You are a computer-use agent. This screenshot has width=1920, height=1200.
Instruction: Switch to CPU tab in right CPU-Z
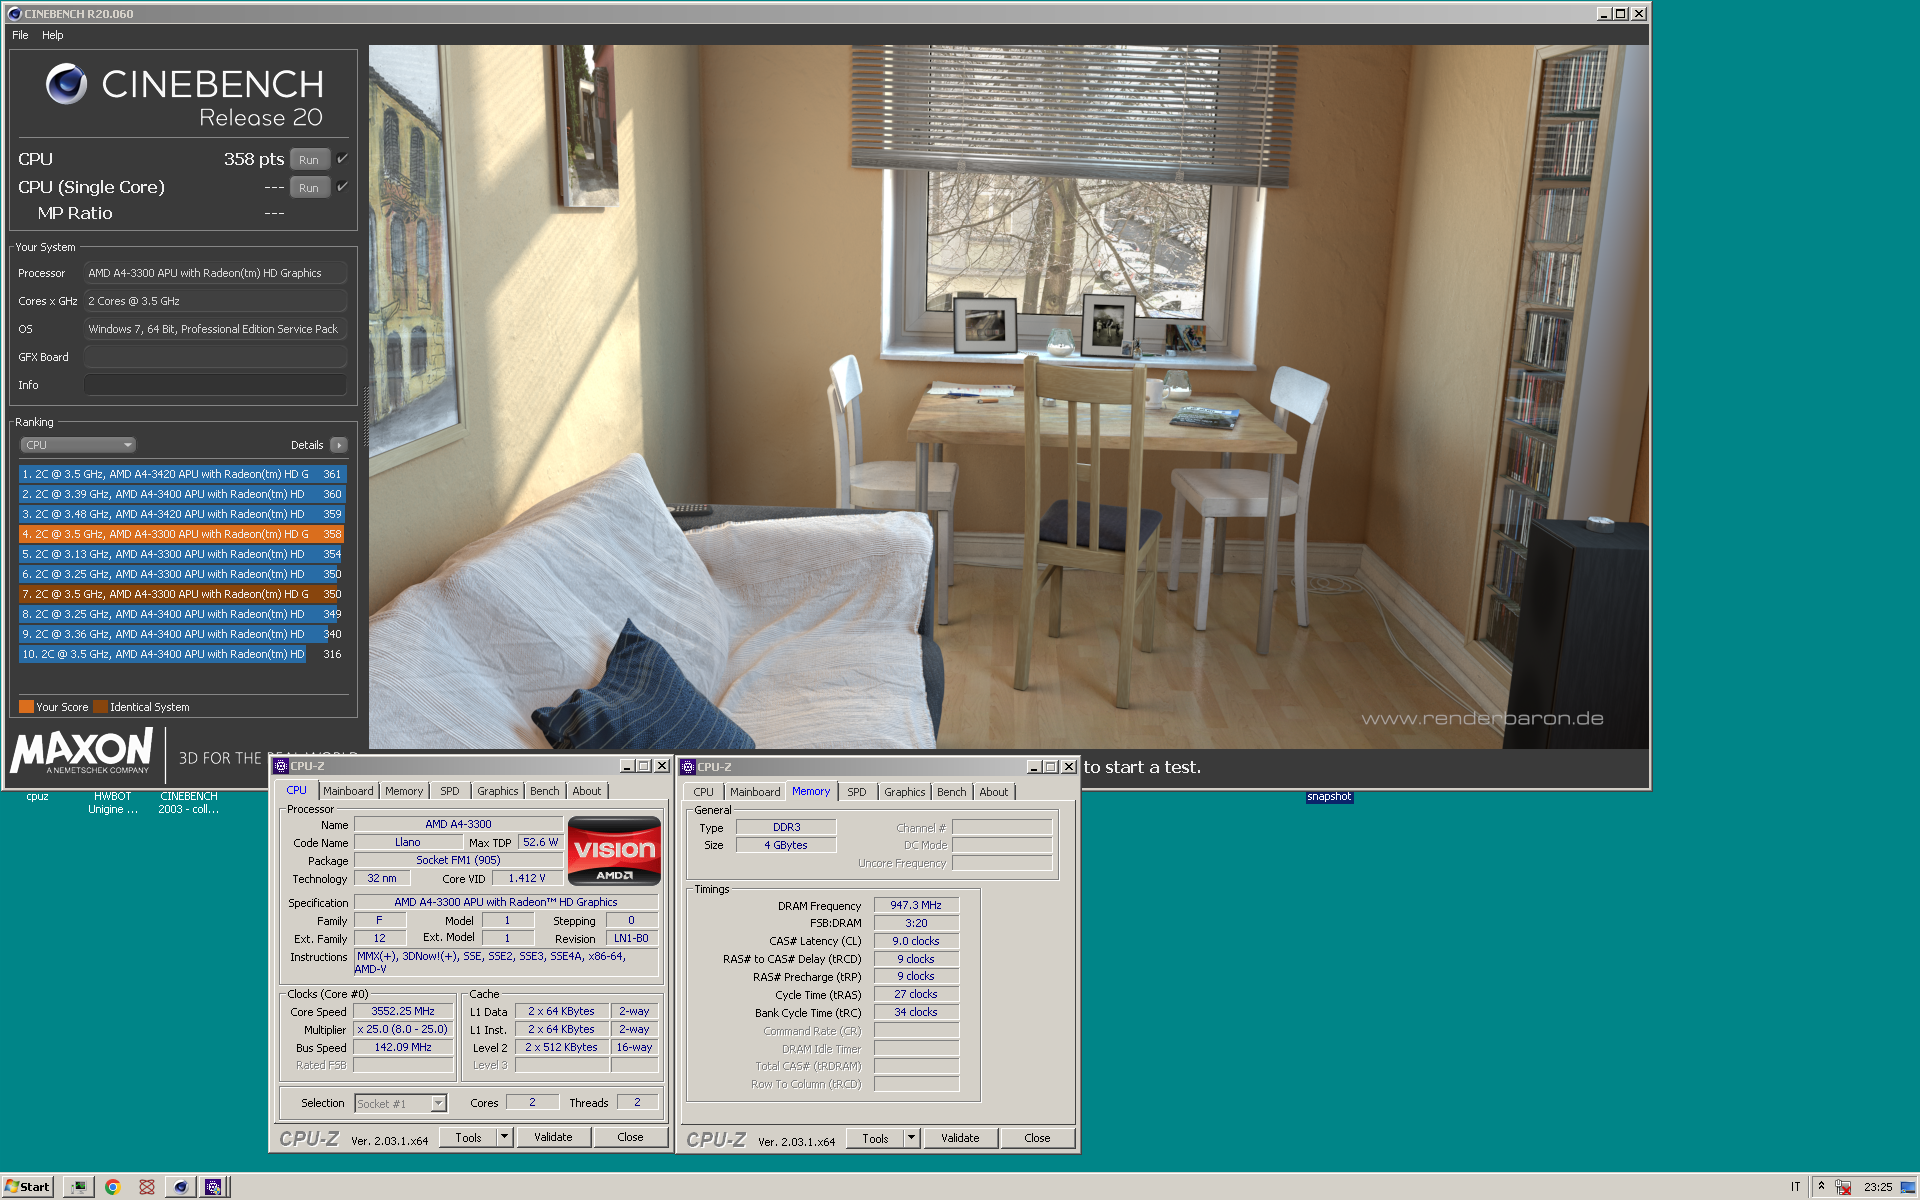(704, 792)
